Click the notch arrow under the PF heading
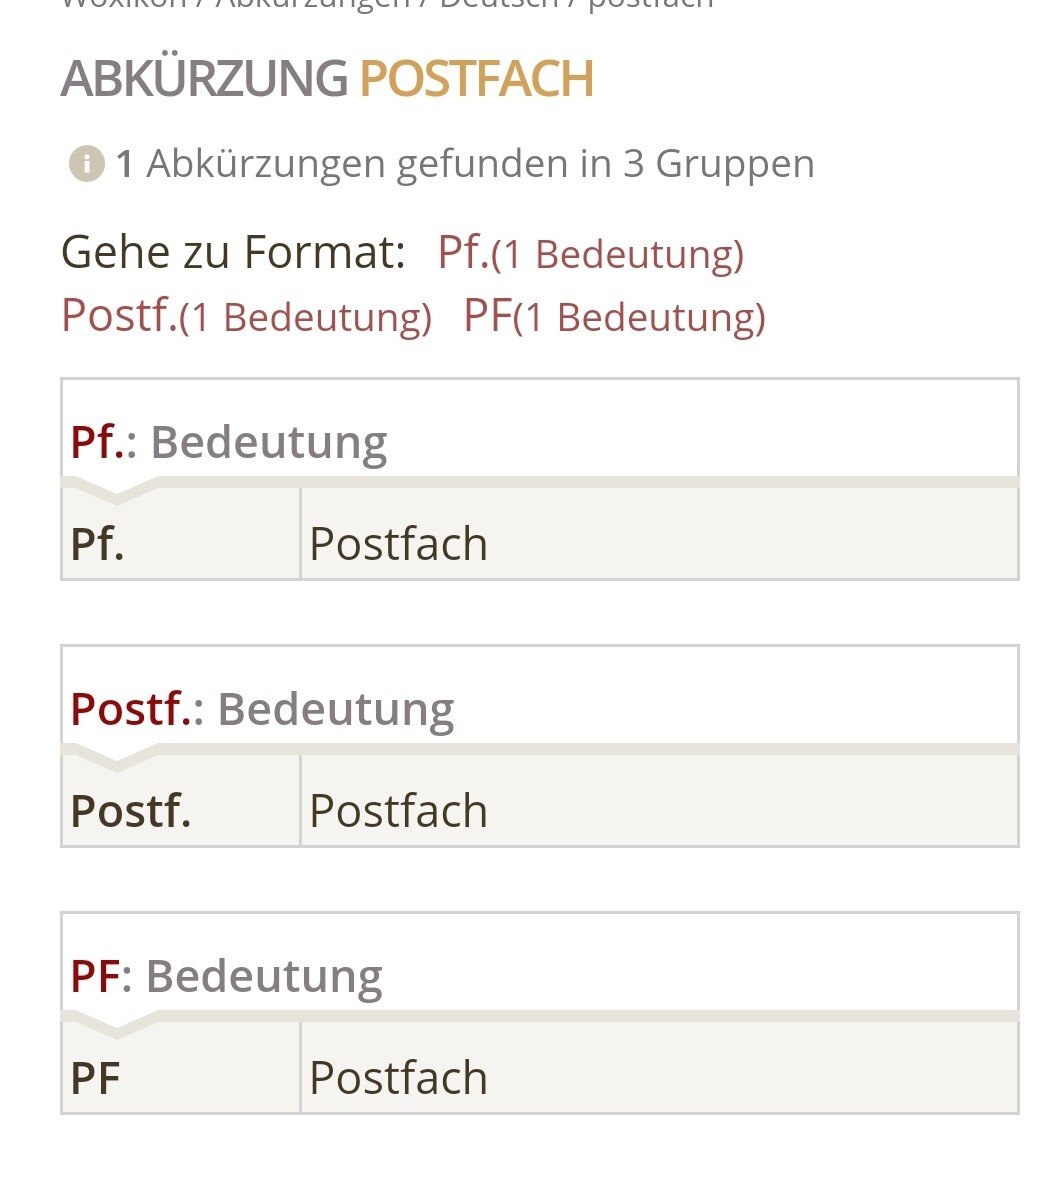Viewport: 1045px width, 1195px height. [x=116, y=1026]
